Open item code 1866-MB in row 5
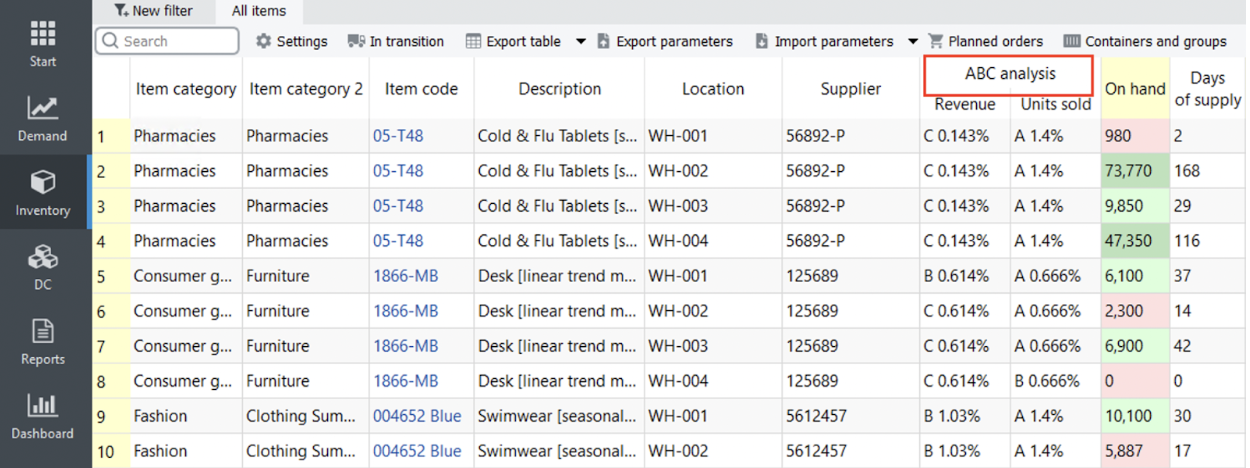 coord(405,276)
